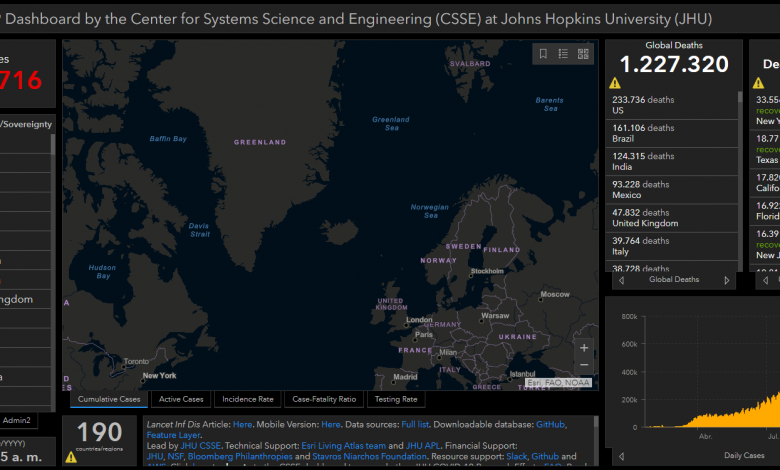Show the Testing Rate map tab

point(396,399)
